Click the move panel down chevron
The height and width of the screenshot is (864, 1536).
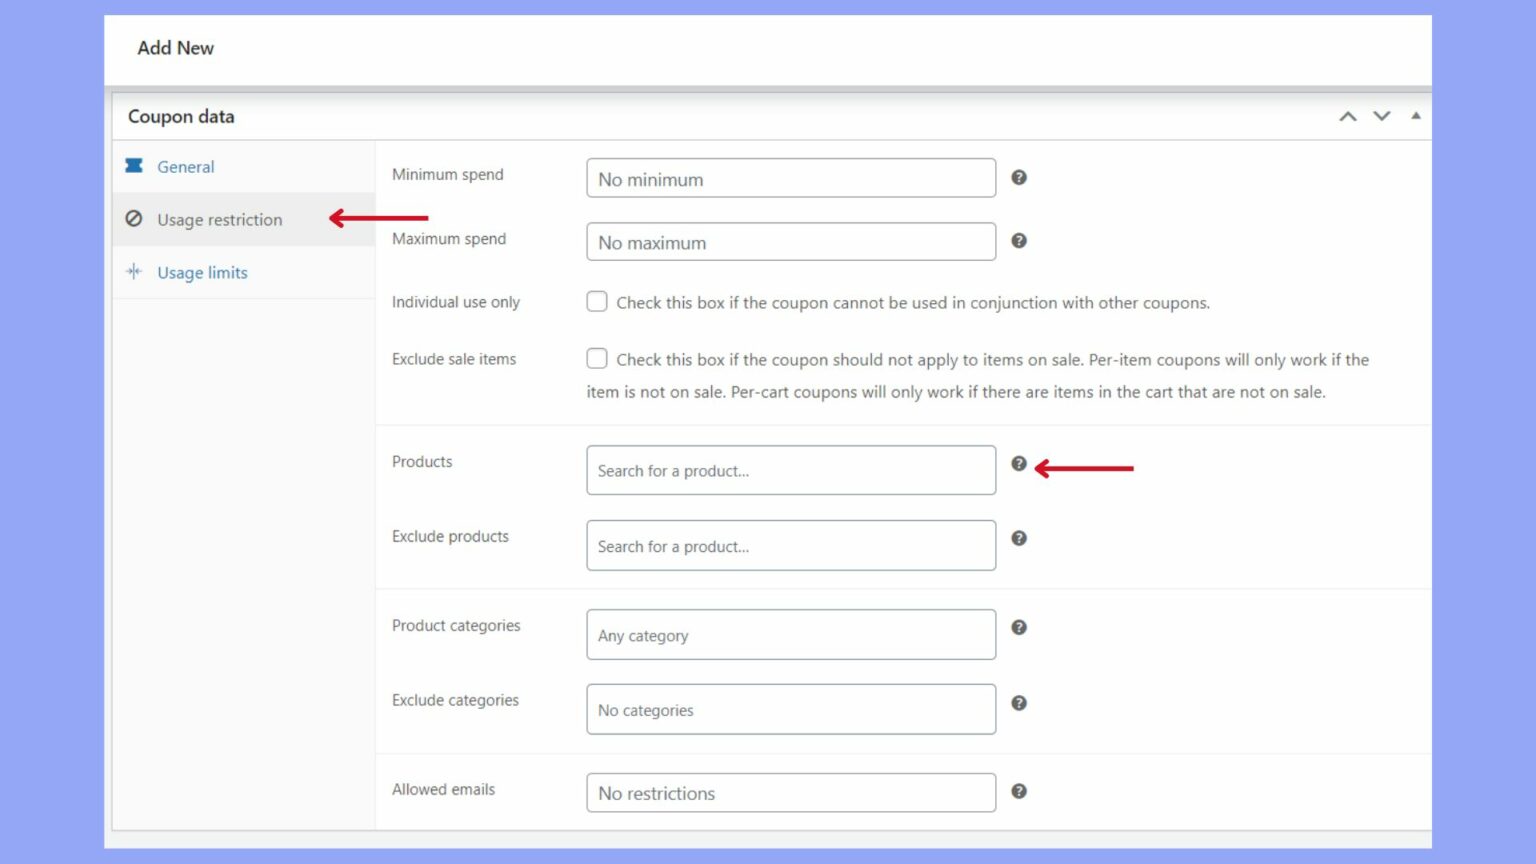(1381, 116)
